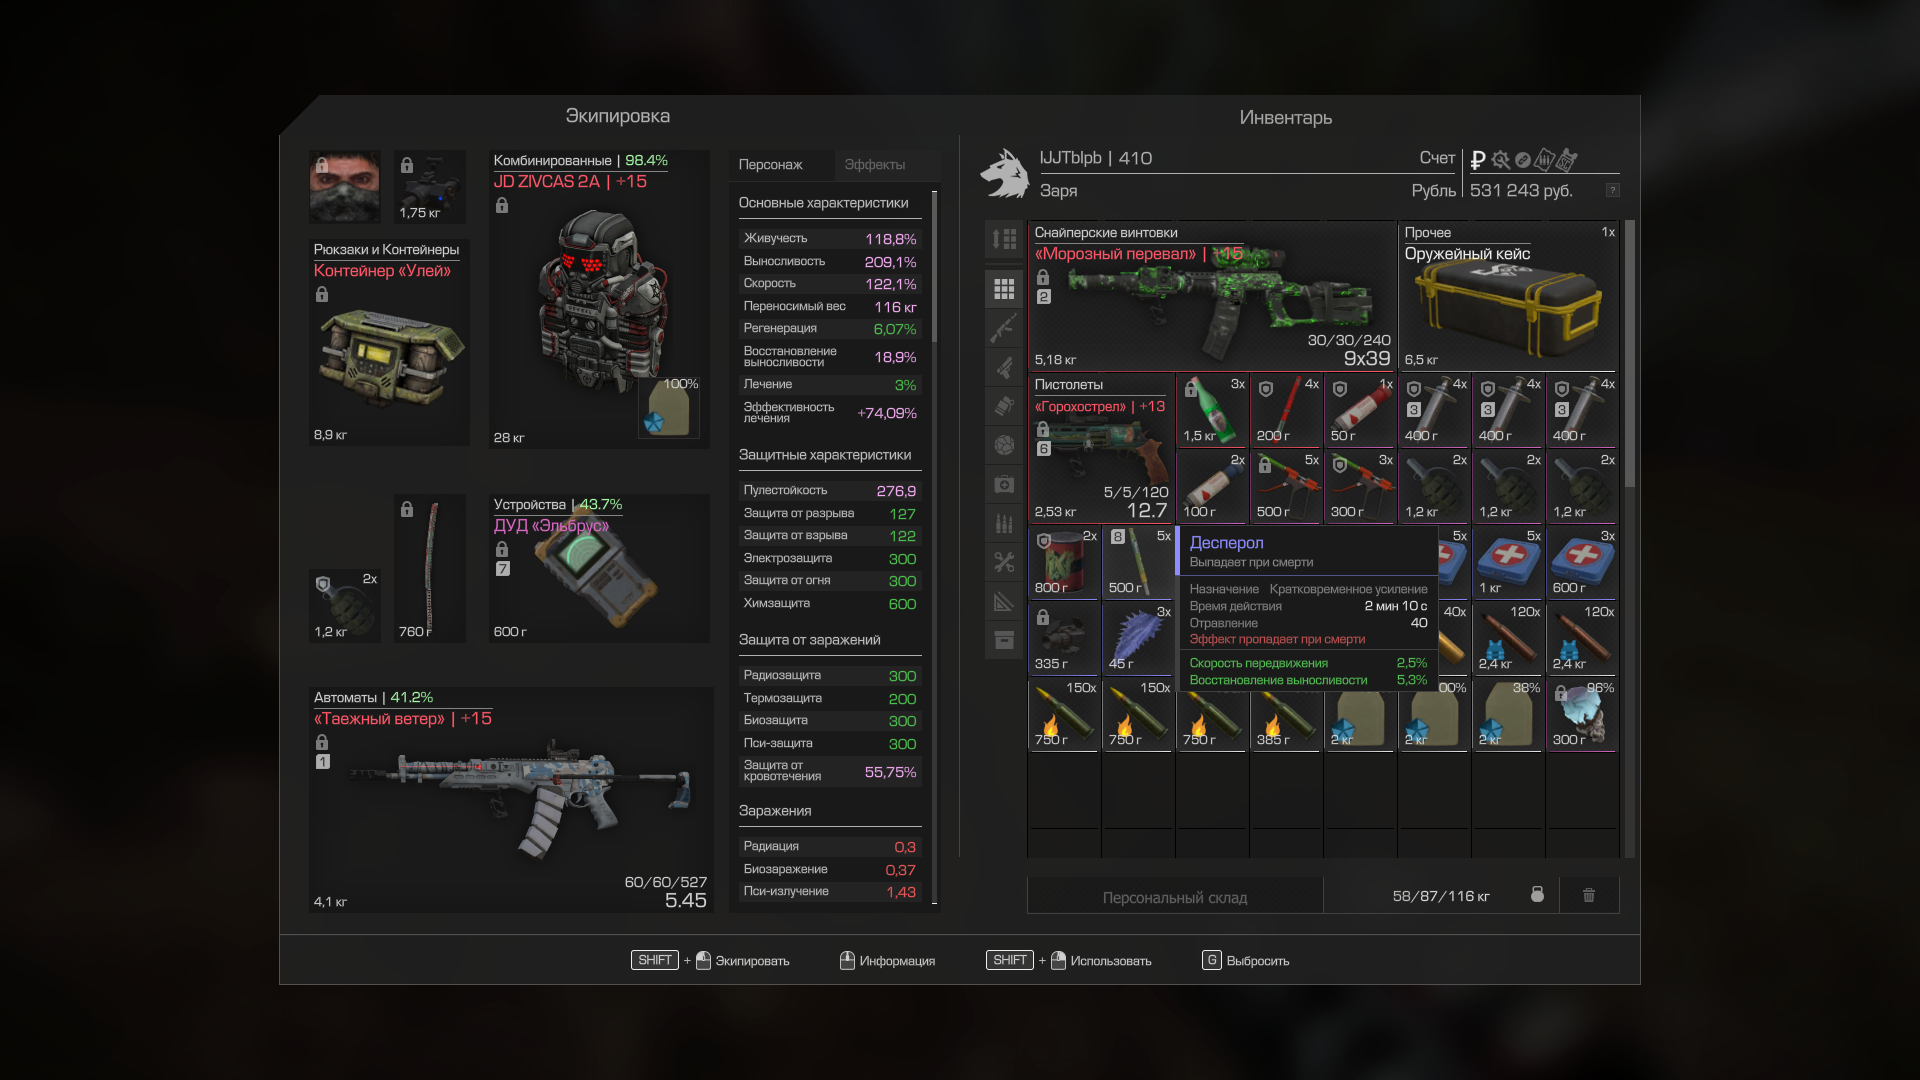Open the question mark help button
Image resolution: width=1920 pixels, height=1080 pixels.
pos(1612,190)
